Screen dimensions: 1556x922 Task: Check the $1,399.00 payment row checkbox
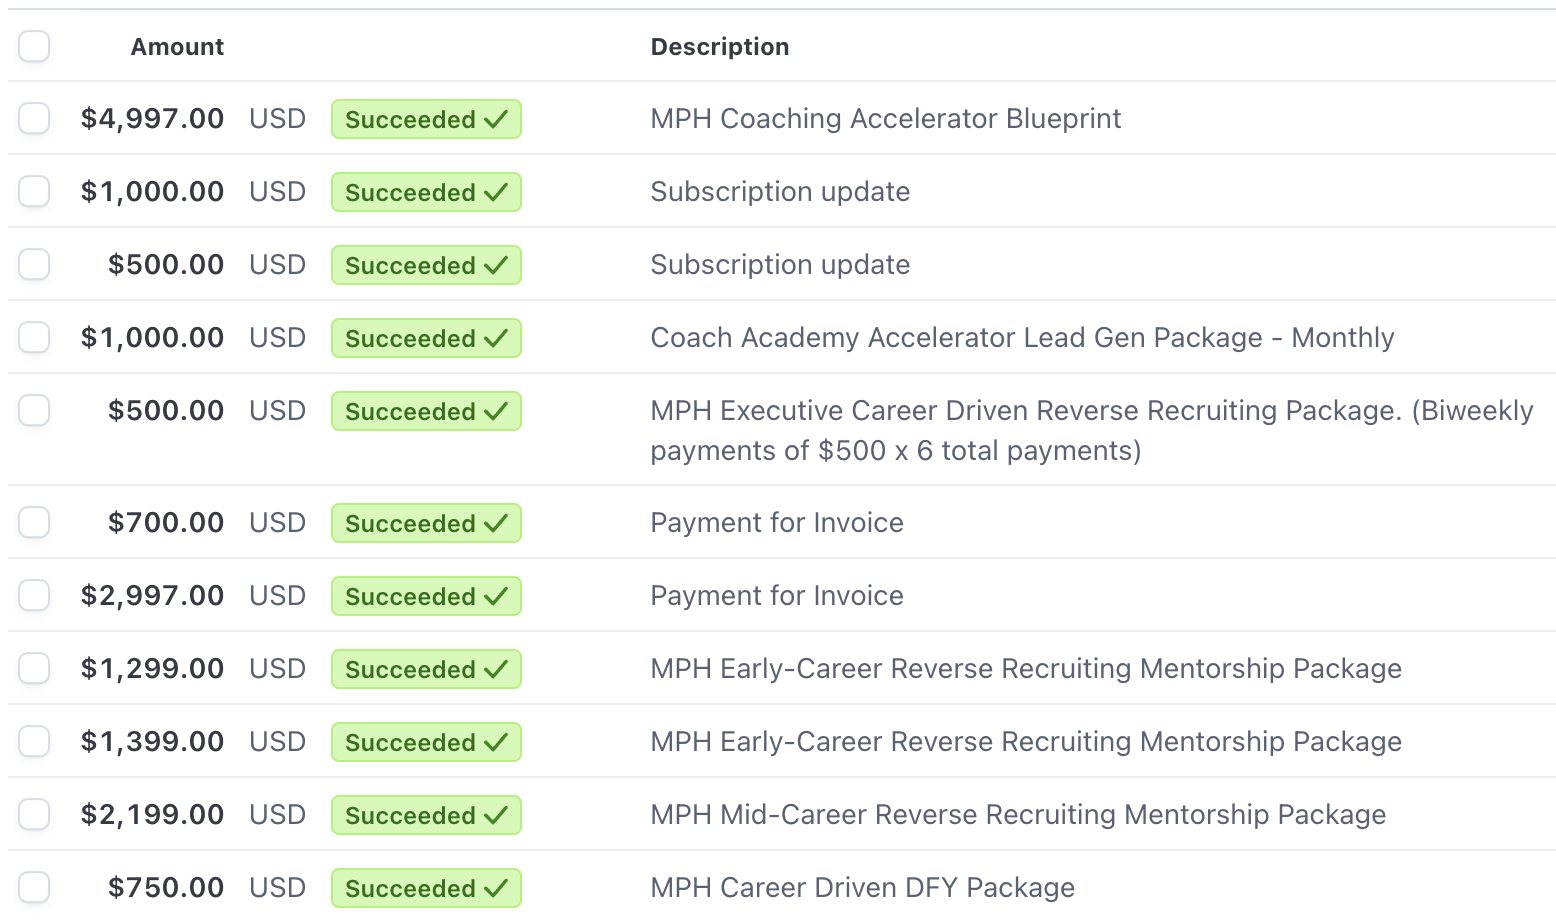pos(34,741)
